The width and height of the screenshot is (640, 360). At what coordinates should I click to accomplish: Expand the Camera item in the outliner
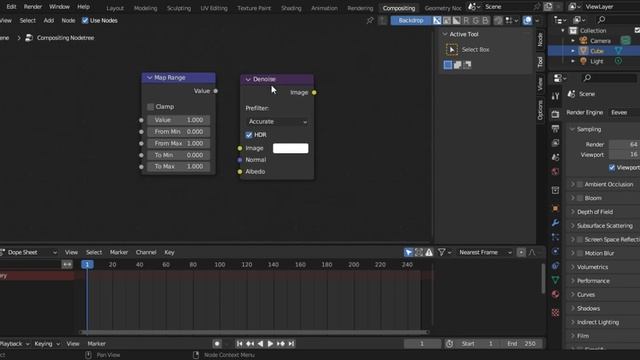[x=573, y=41]
